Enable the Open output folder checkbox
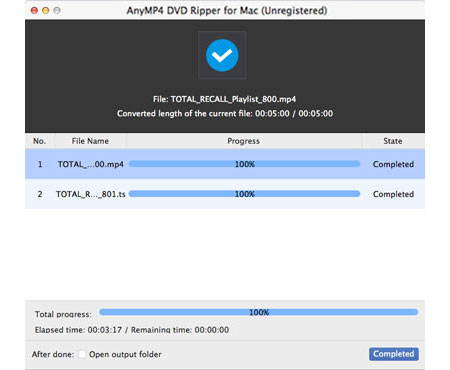 82,354
